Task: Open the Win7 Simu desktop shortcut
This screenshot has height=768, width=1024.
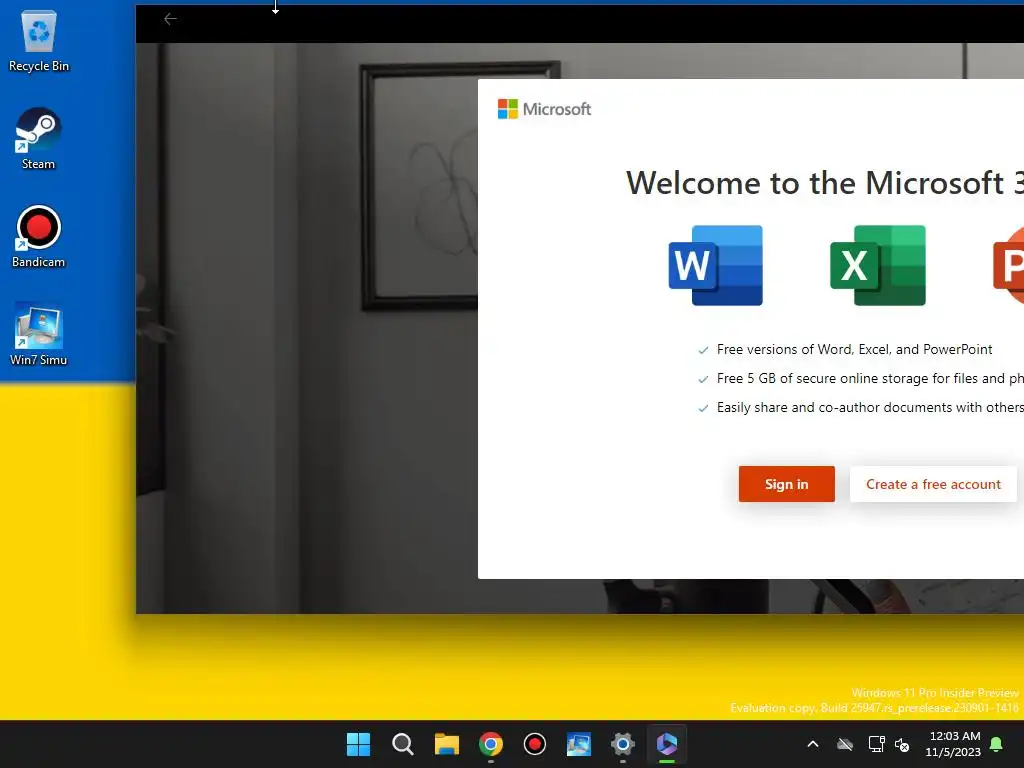Action: coord(39,334)
